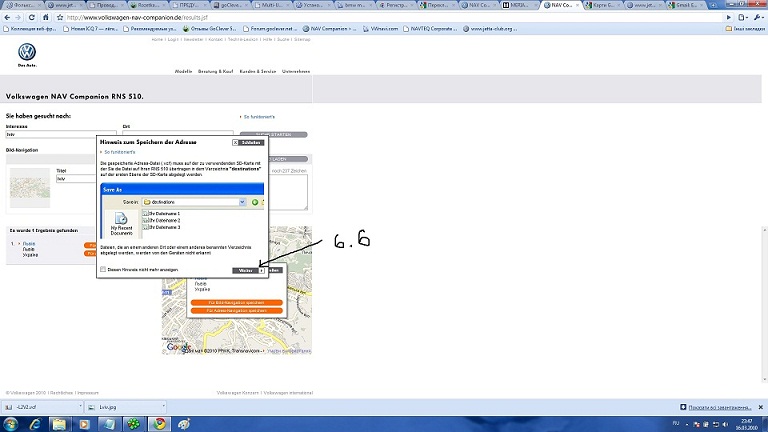Click the 'Львів' search result link
Image resolution: width=768 pixels, height=432 pixels.
[29, 243]
